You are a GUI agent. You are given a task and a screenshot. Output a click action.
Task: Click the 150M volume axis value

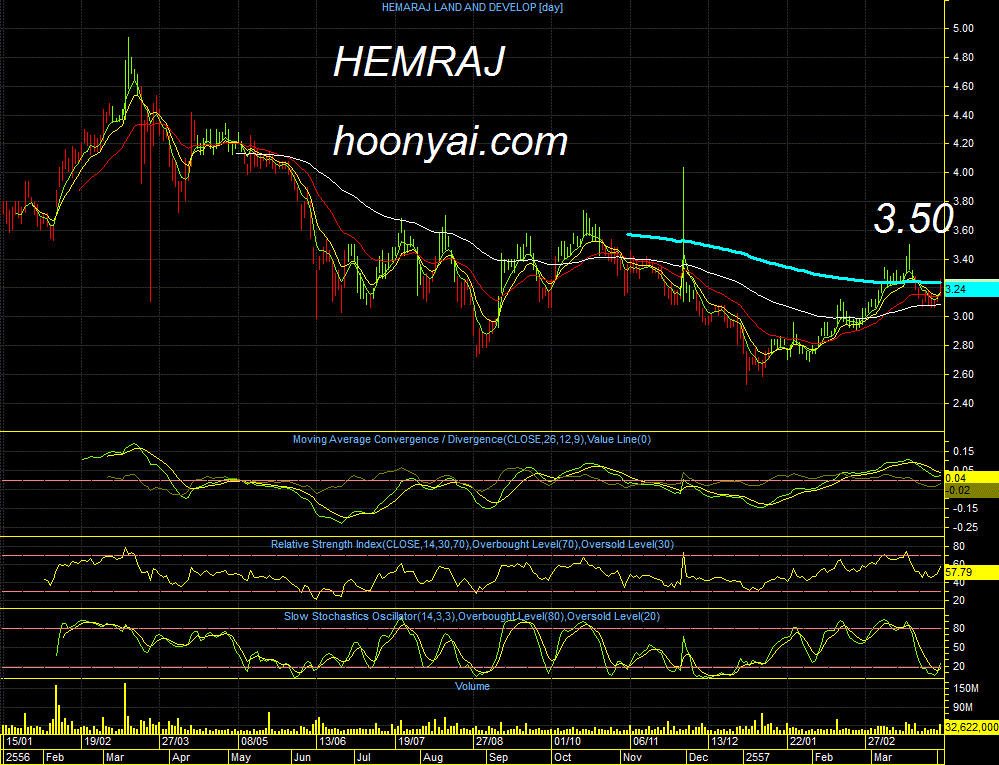point(966,689)
